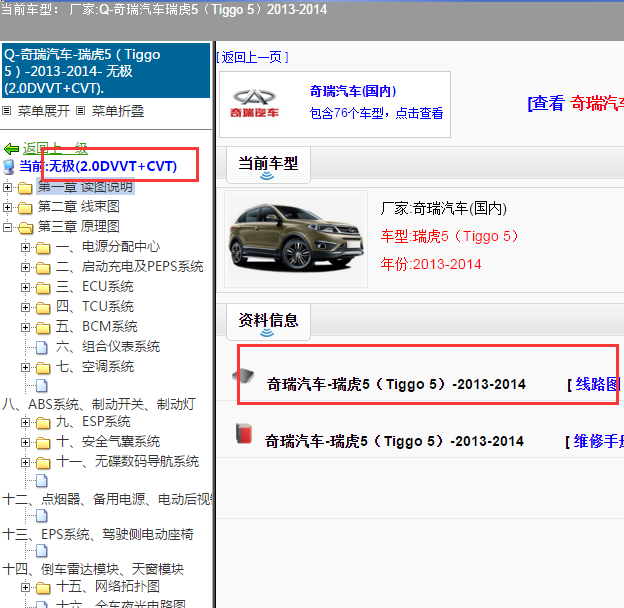Expand the 第一章 读图说明 node
624x608 pixels.
point(7,187)
